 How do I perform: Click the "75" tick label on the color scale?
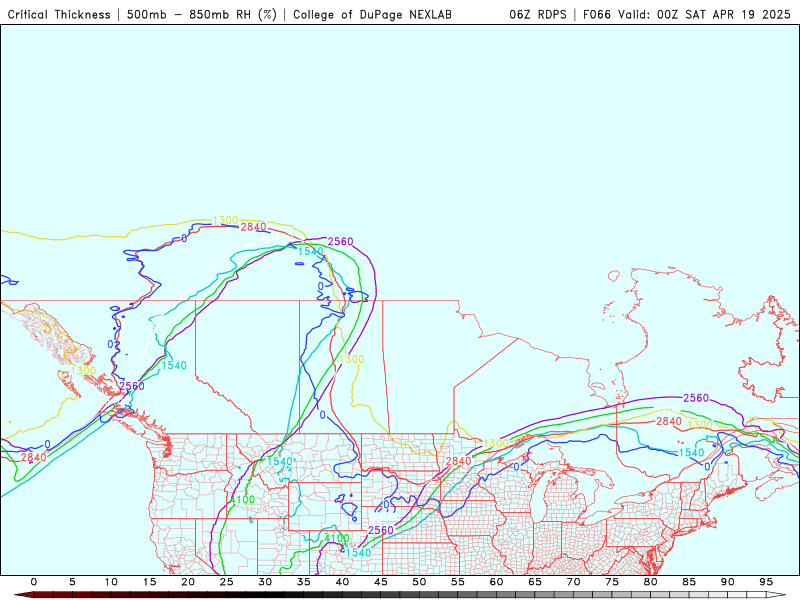click(612, 582)
